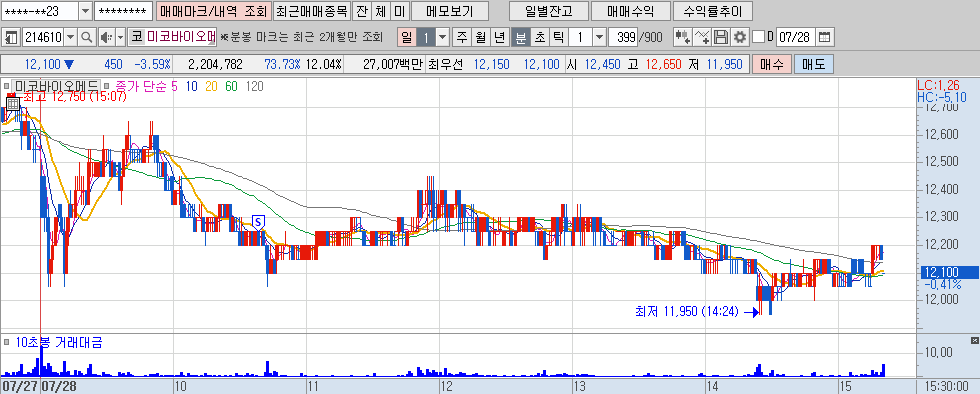Click the 최고 12,750 (15:07) annotation
The width and height of the screenshot is (980, 394).
click(x=75, y=97)
